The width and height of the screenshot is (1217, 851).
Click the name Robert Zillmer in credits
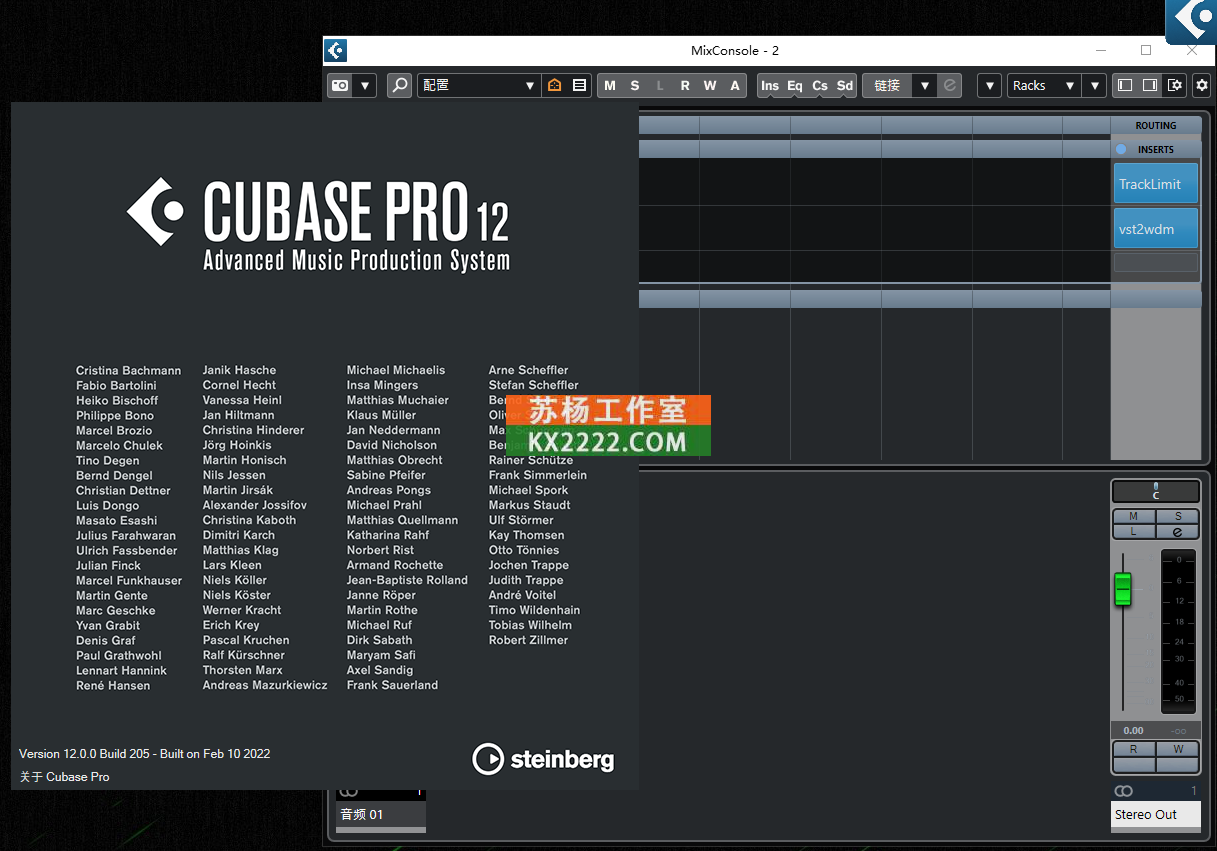click(x=528, y=640)
